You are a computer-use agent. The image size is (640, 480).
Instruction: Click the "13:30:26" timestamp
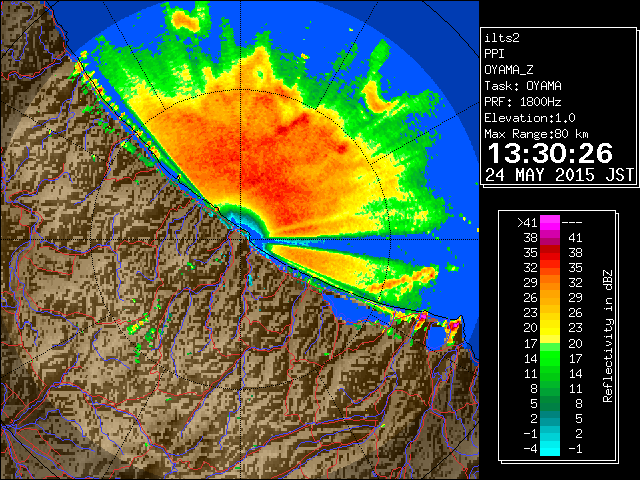click(x=550, y=153)
